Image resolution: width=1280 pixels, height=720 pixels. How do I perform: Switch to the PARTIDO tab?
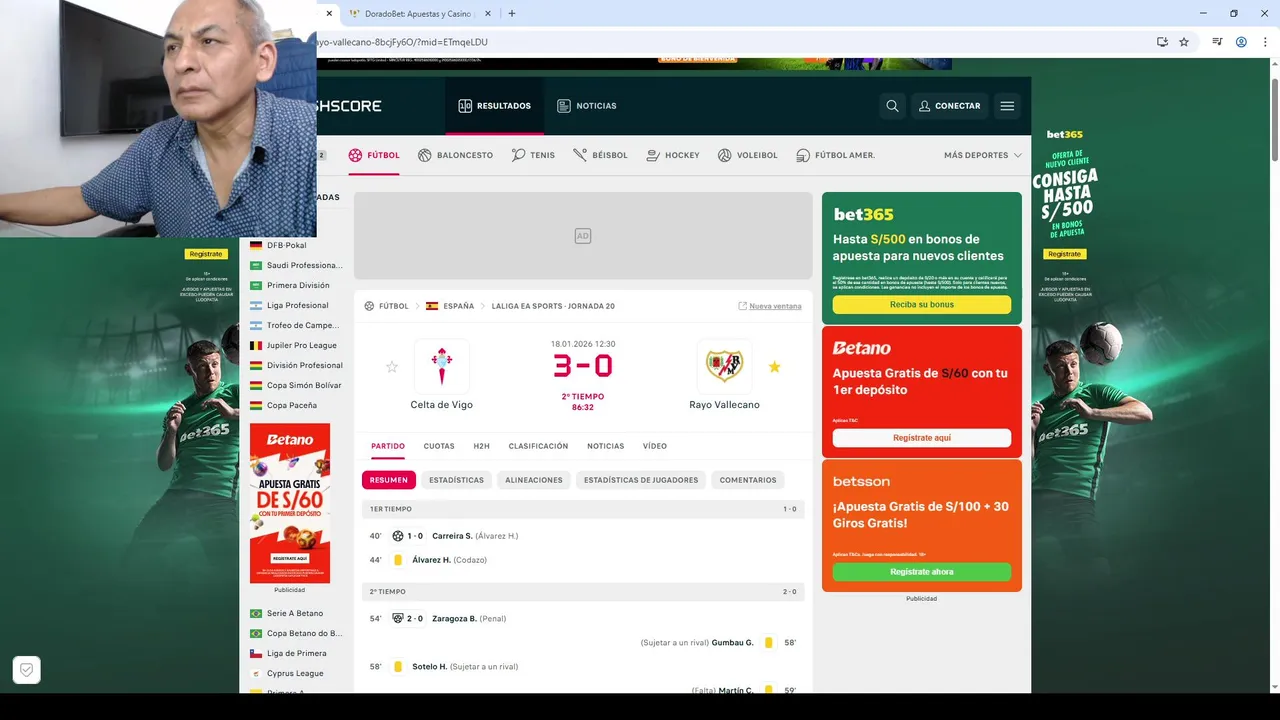coord(388,446)
